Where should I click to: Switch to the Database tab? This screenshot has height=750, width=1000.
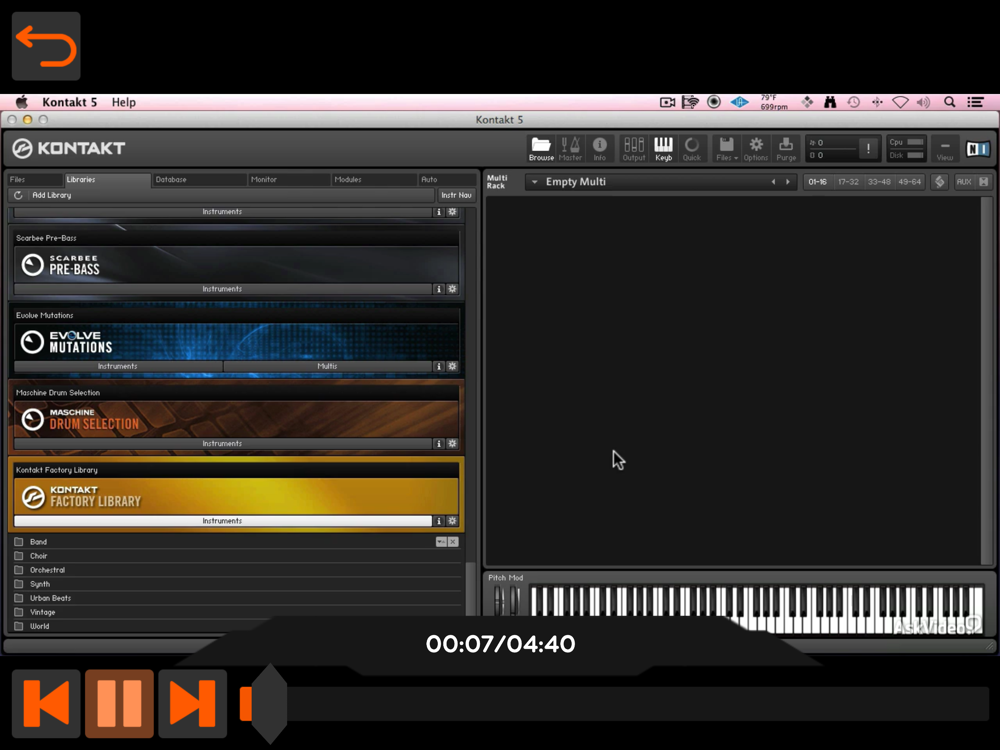click(200, 179)
